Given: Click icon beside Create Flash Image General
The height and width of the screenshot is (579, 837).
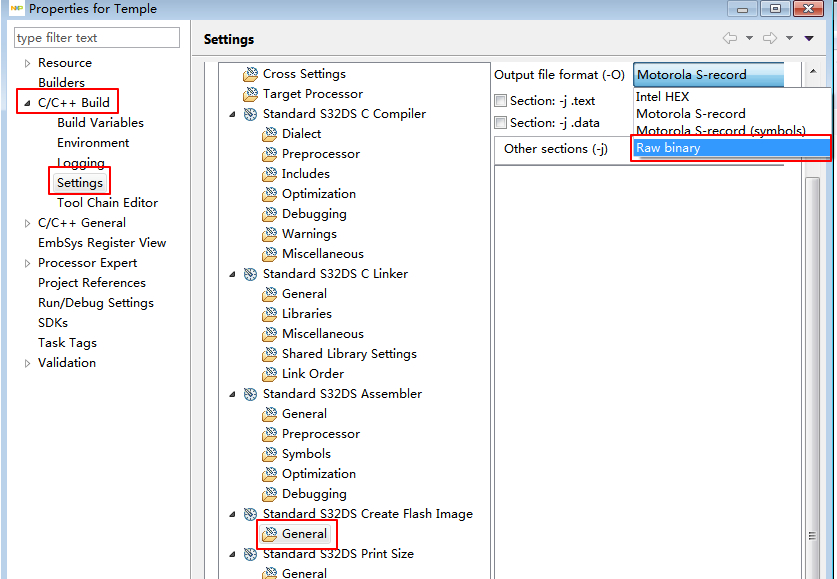Looking at the screenshot, I should pos(270,534).
